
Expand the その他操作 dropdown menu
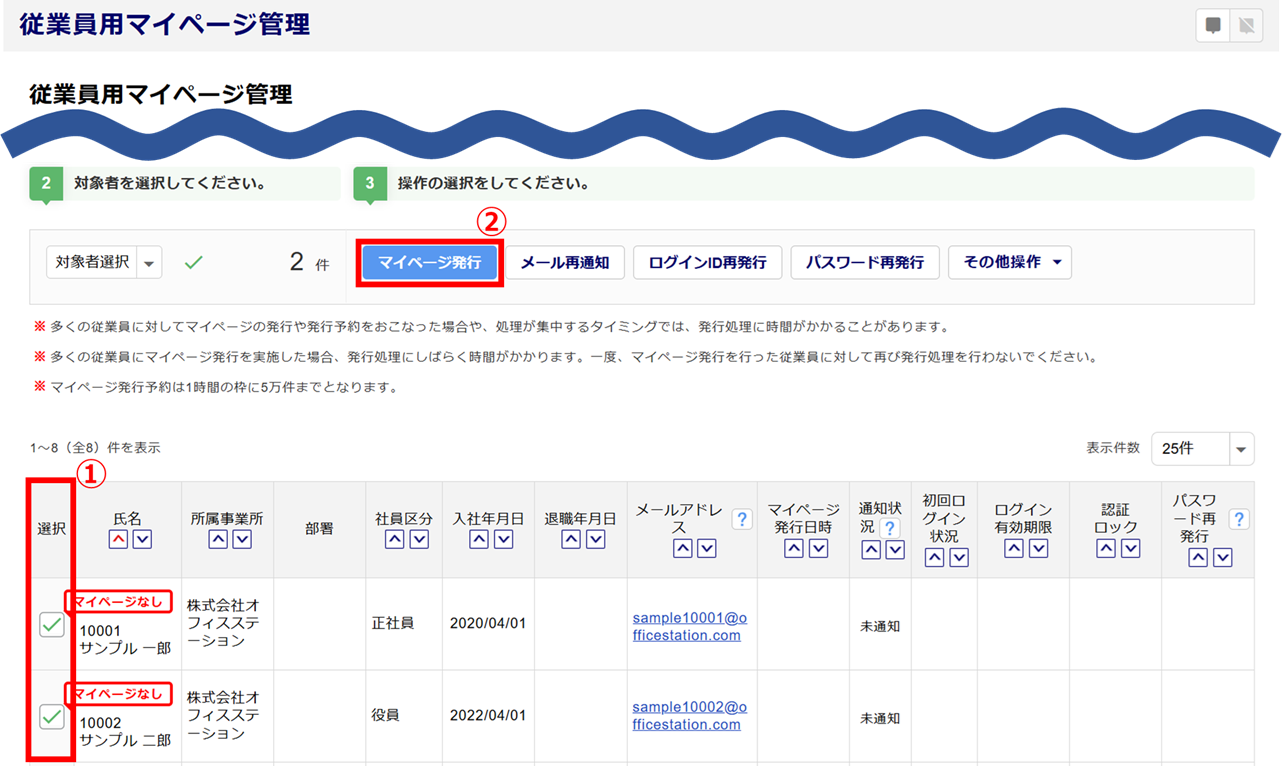[1010, 262]
